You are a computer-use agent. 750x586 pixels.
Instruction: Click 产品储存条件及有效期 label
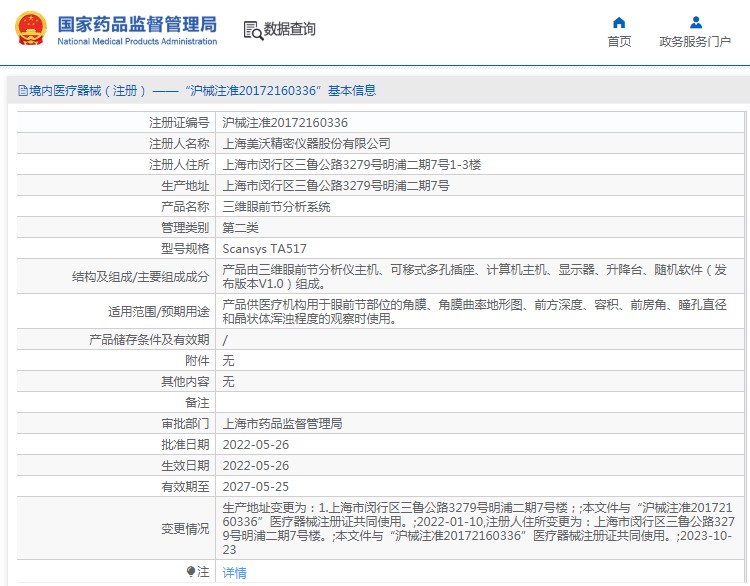[x=149, y=340]
